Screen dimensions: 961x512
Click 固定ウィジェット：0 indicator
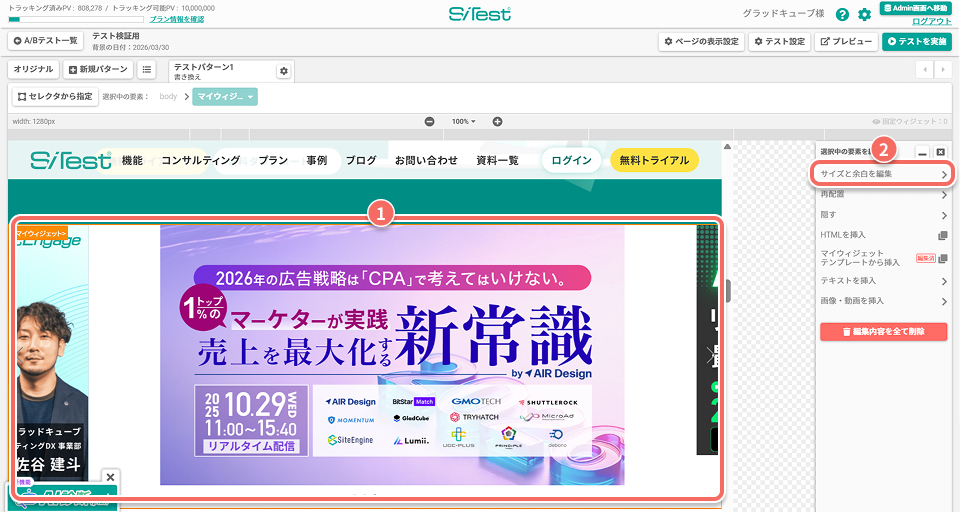910,121
